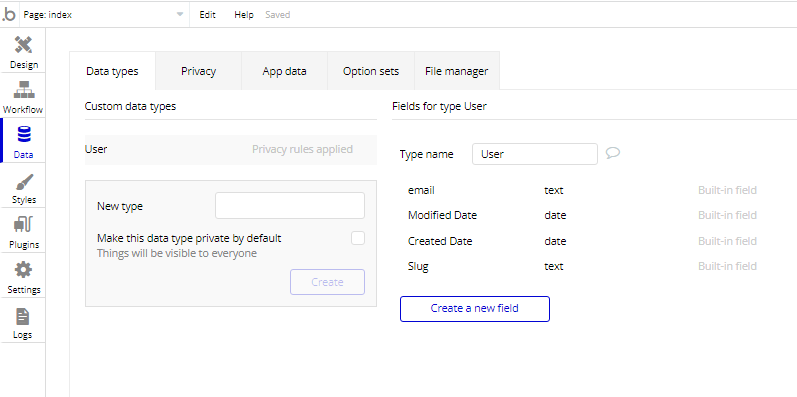Click the Create button for new type

pyautogui.click(x=327, y=282)
